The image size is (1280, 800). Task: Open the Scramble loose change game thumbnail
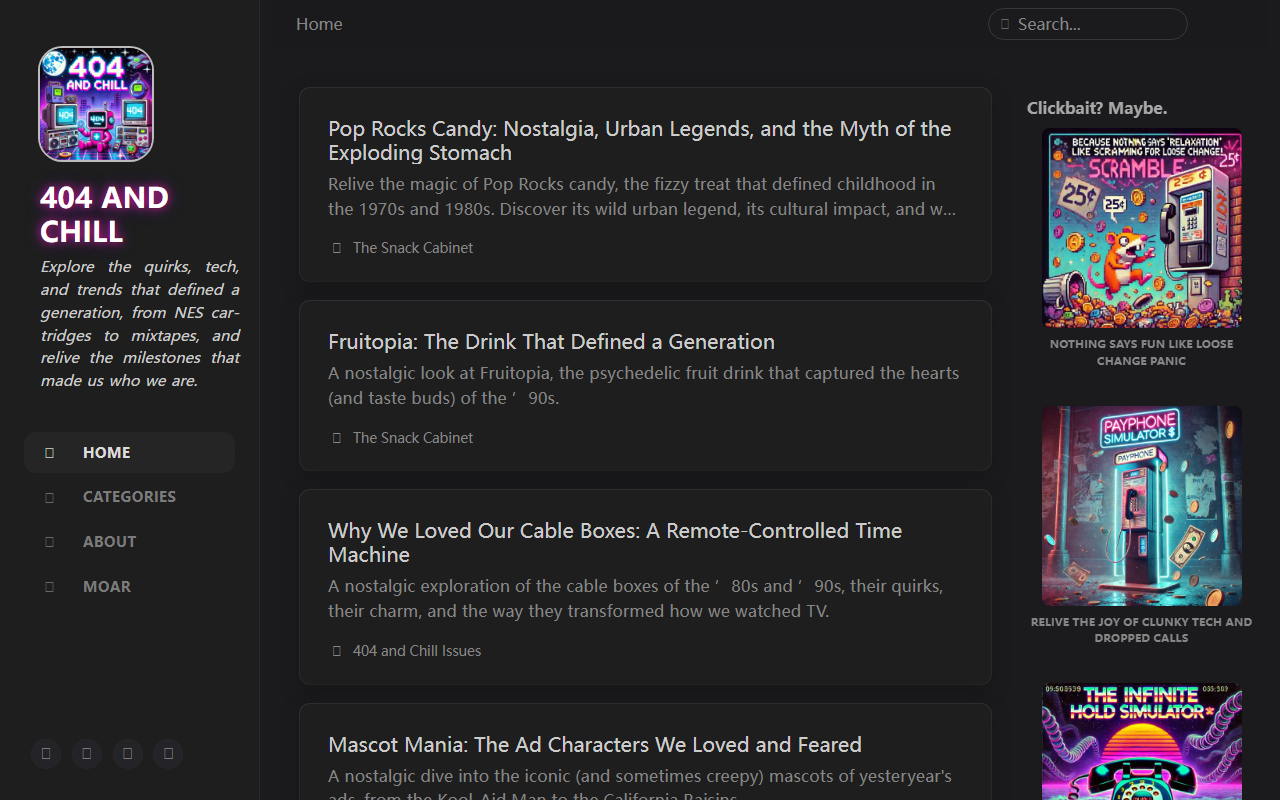(1142, 228)
